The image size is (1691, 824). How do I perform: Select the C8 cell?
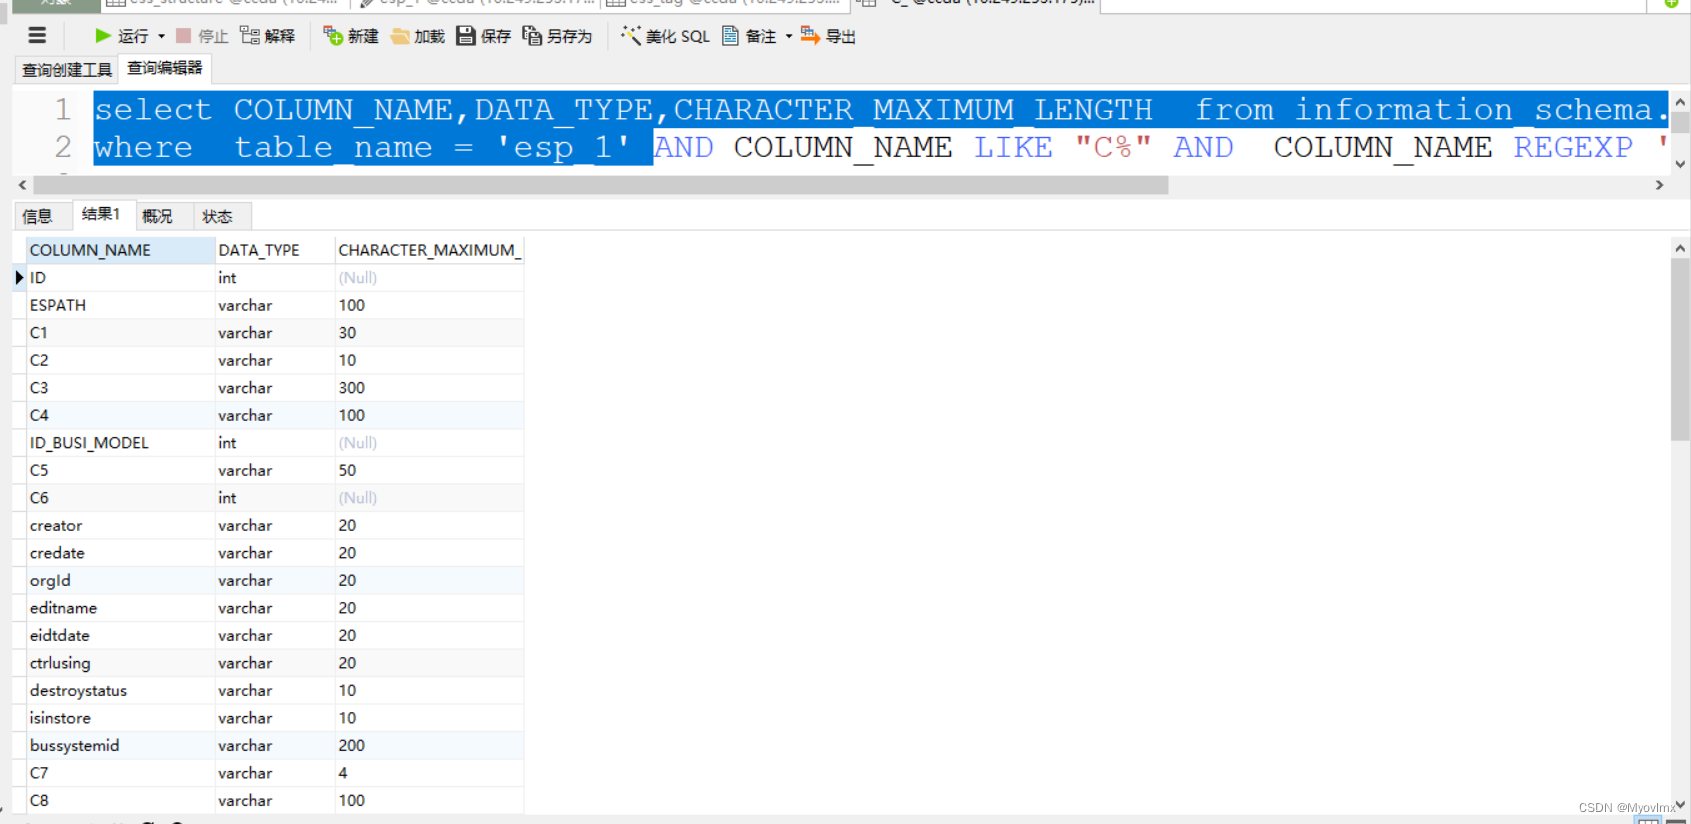coord(119,800)
